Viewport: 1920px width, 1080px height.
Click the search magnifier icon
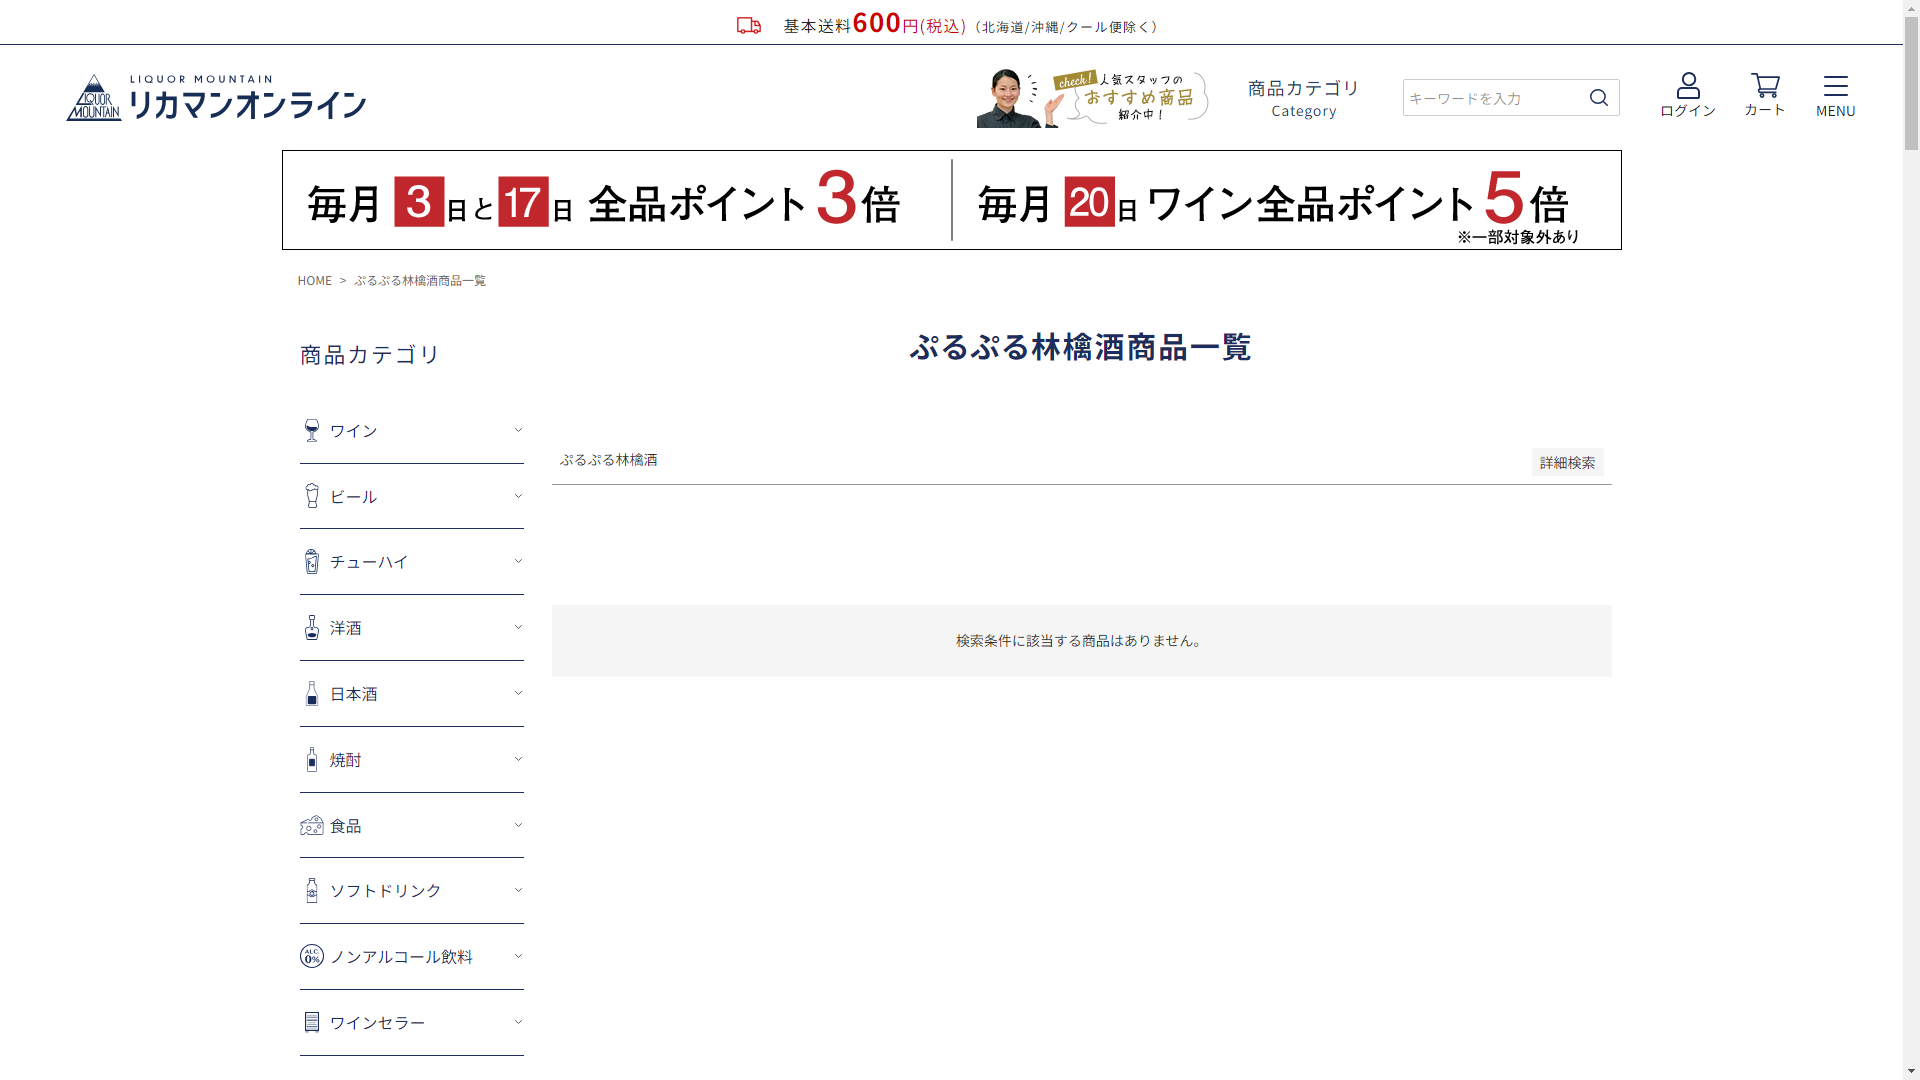click(1599, 98)
